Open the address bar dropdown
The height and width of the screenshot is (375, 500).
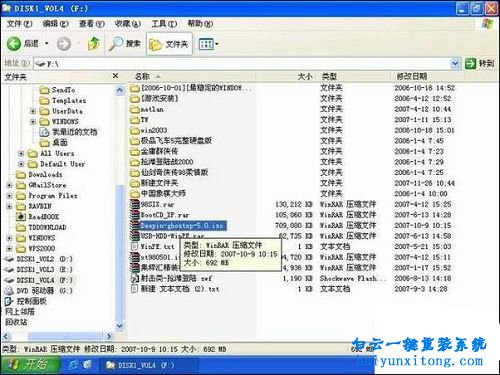coord(455,63)
